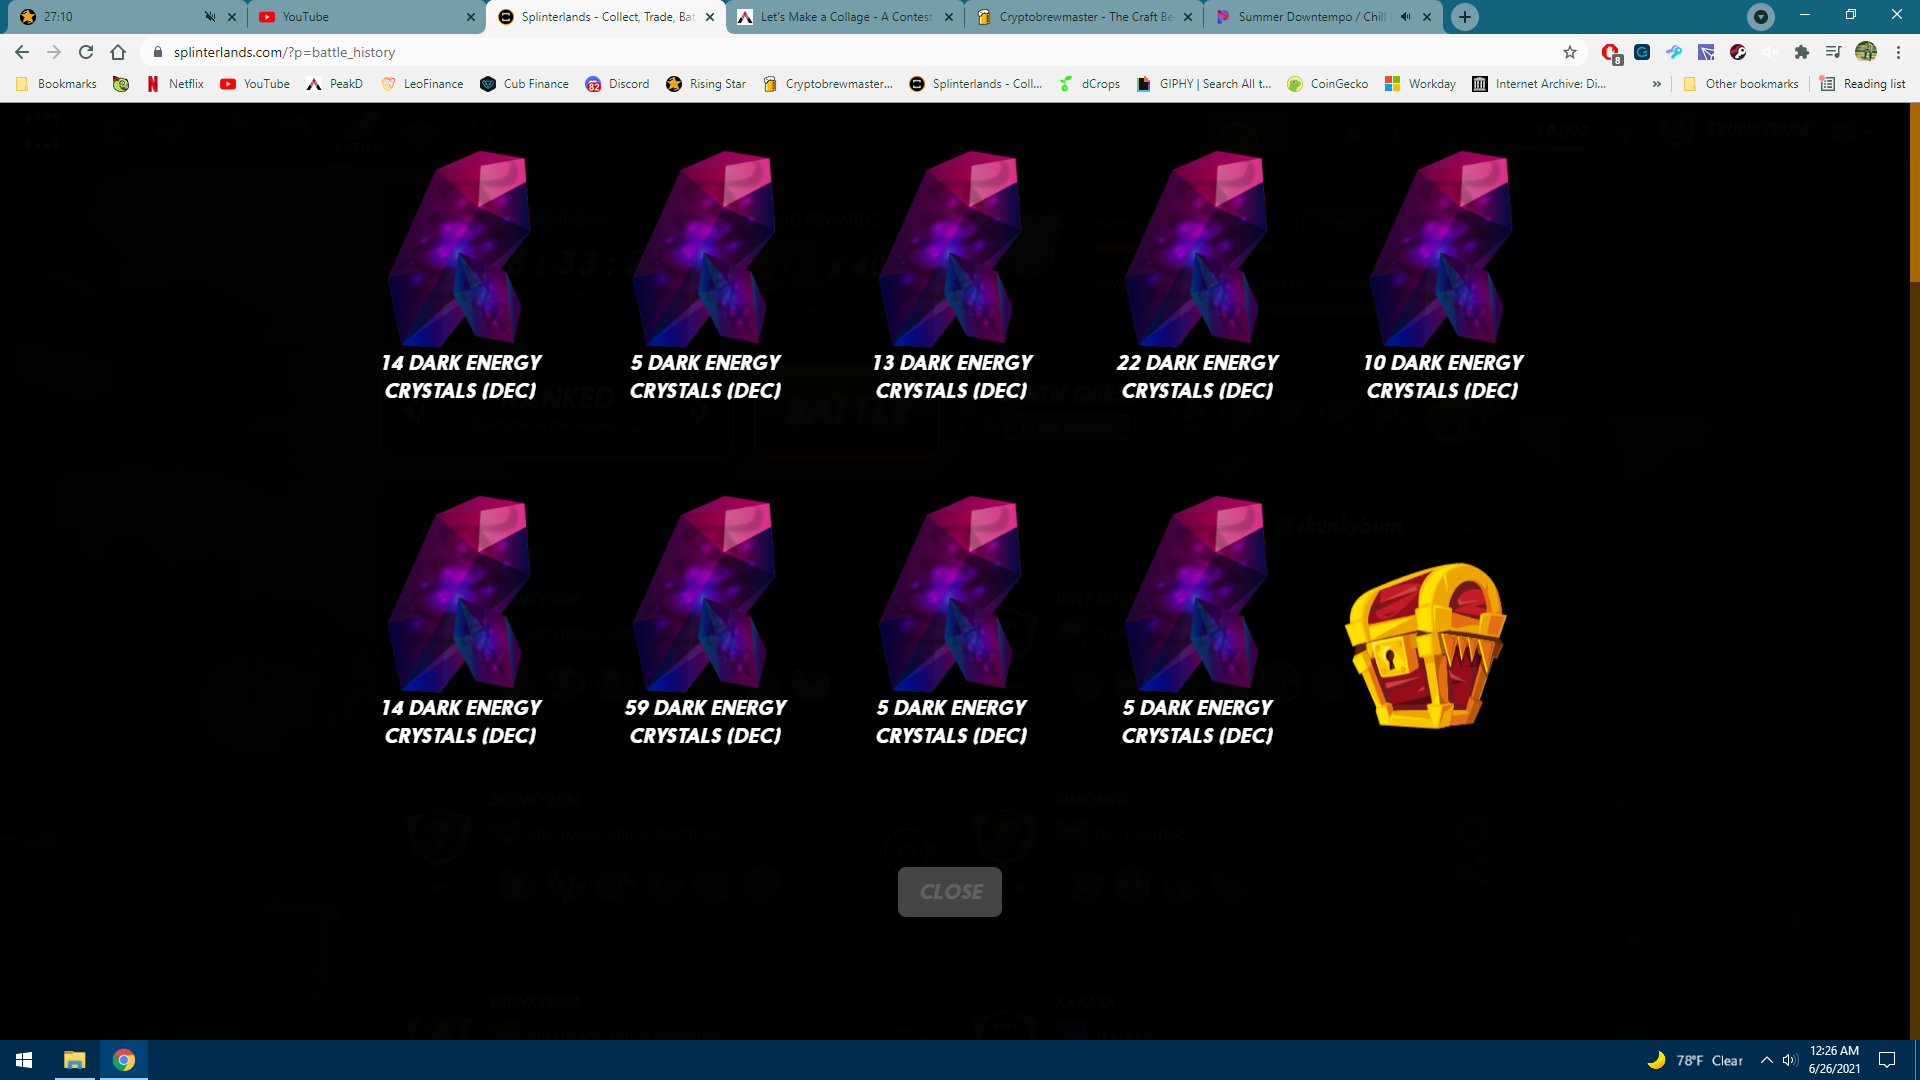This screenshot has width=1920, height=1080.
Task: Open the Rising Star bookmark
Action: click(x=706, y=84)
